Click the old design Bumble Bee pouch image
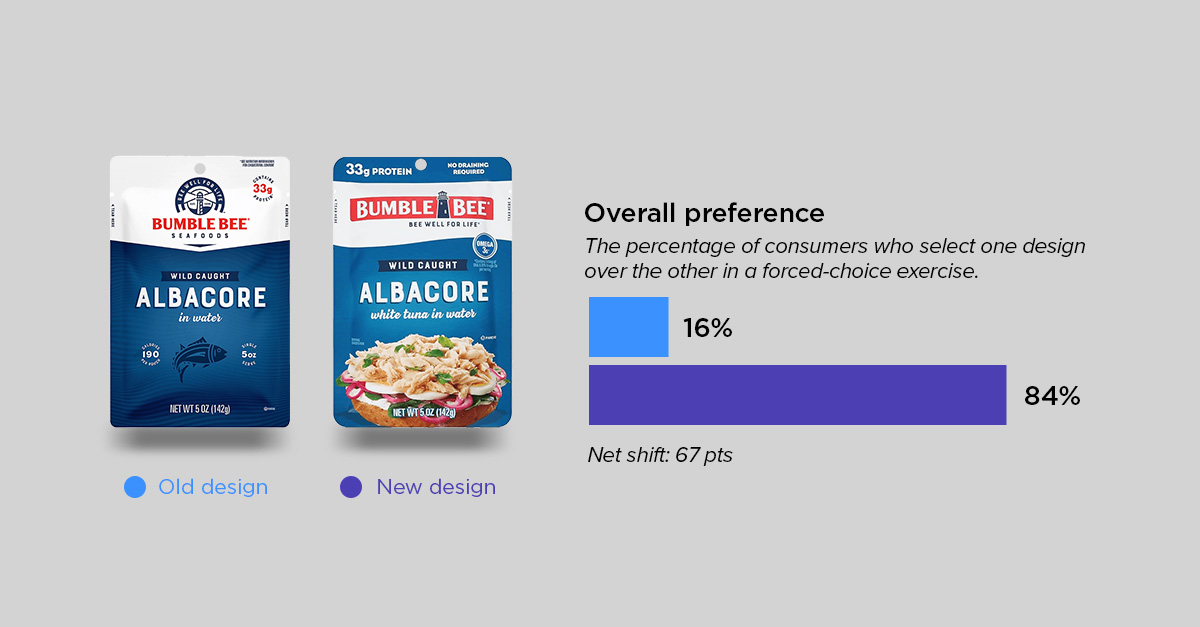Screen dimensions: 1200x627 pos(200,292)
